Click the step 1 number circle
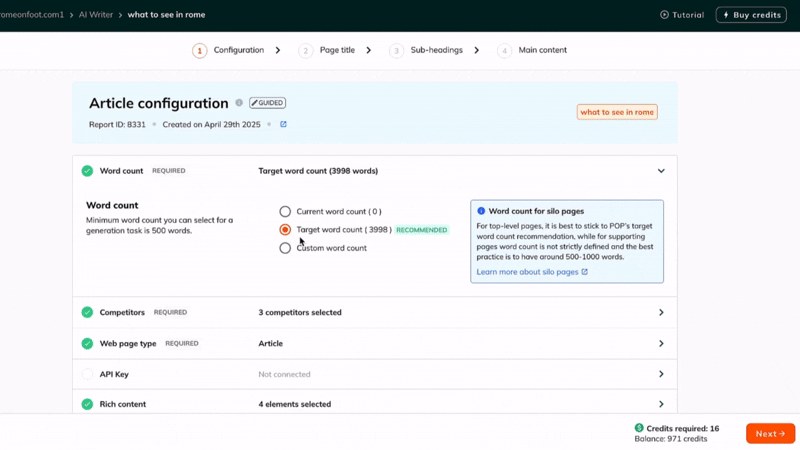This screenshot has width=800, height=450. (x=199, y=51)
